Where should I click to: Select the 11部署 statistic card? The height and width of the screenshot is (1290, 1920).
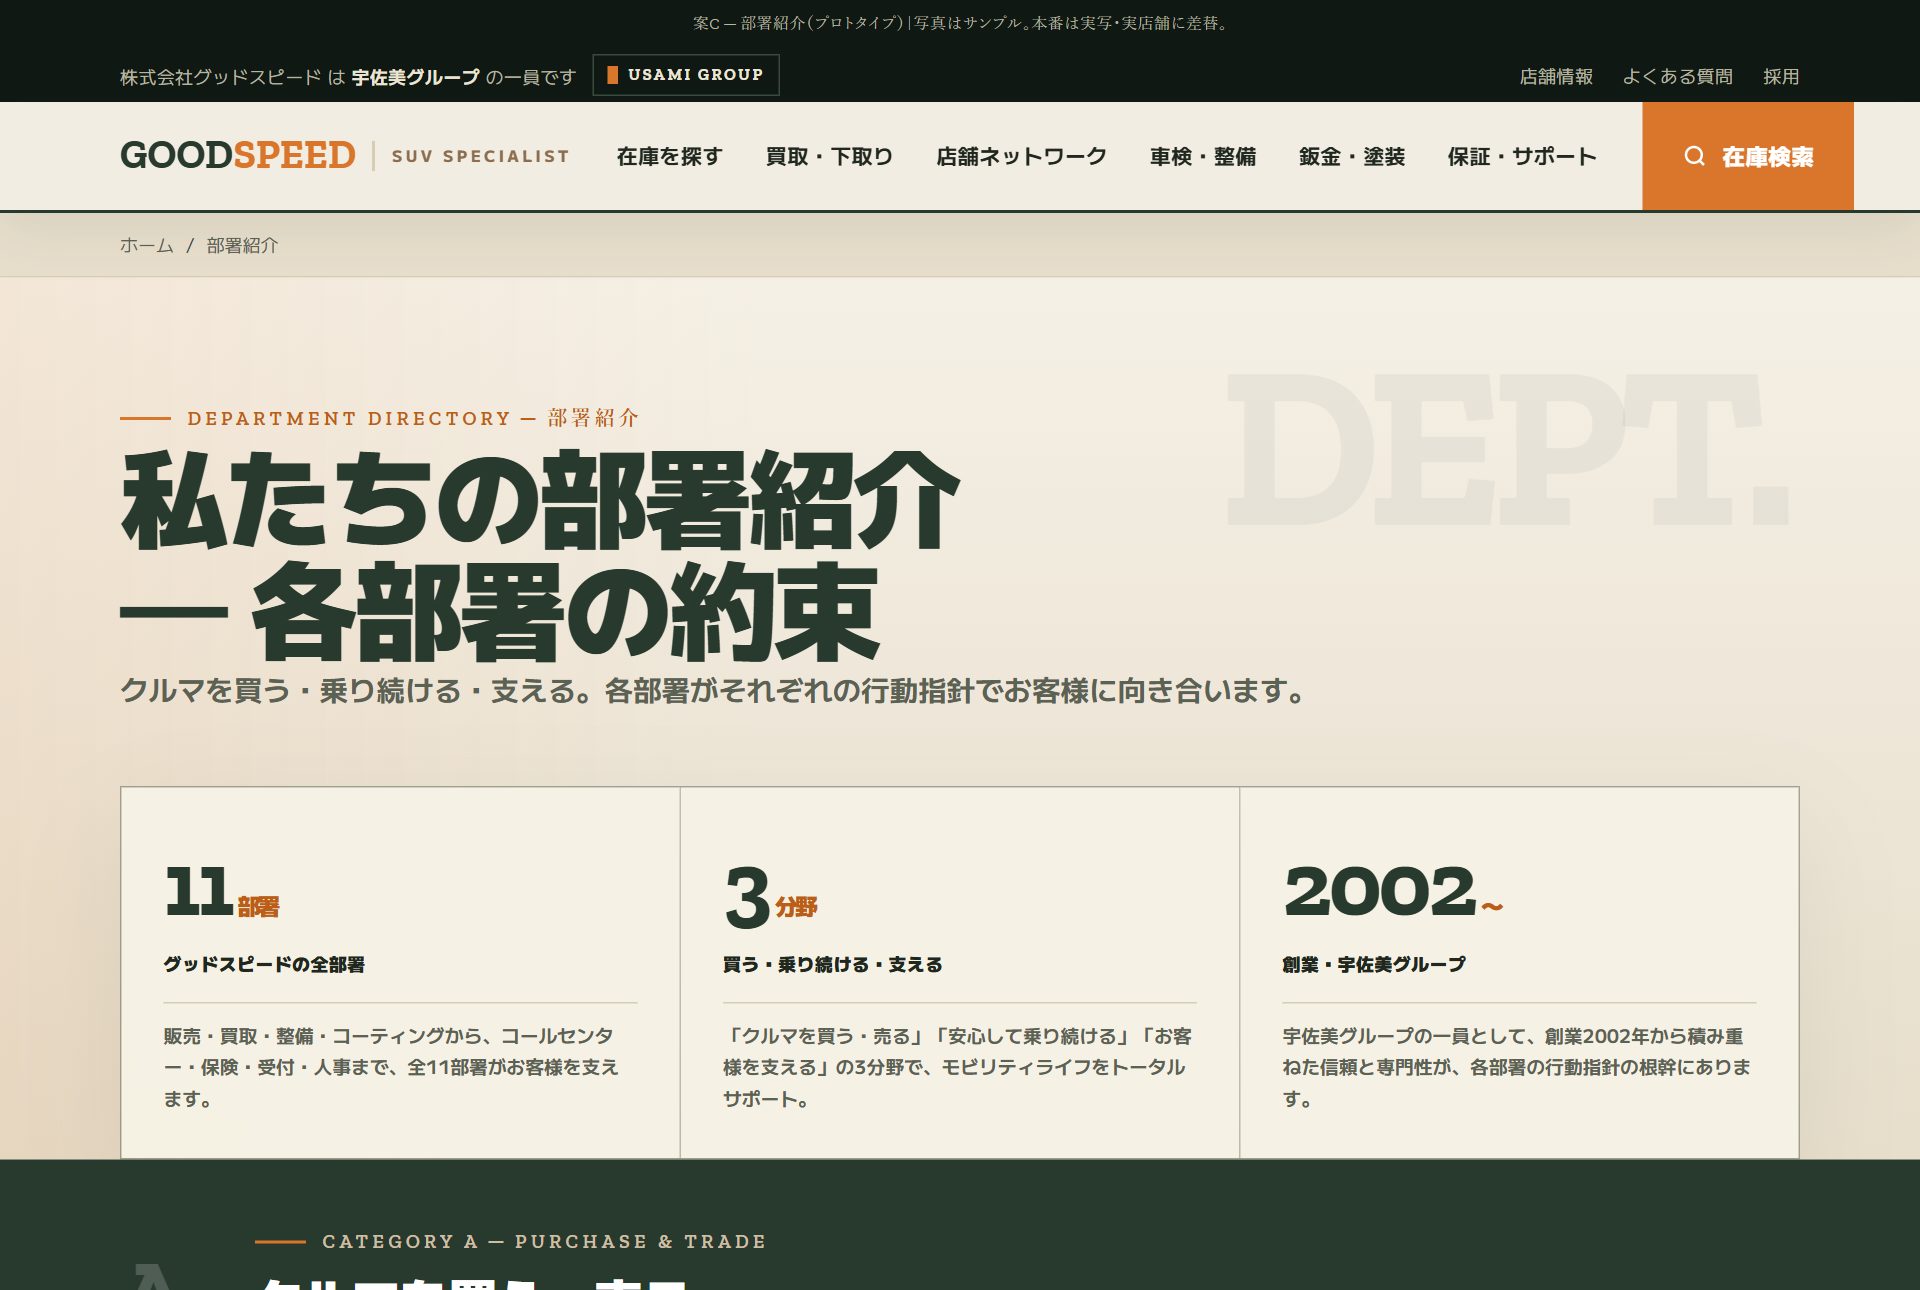(400, 973)
